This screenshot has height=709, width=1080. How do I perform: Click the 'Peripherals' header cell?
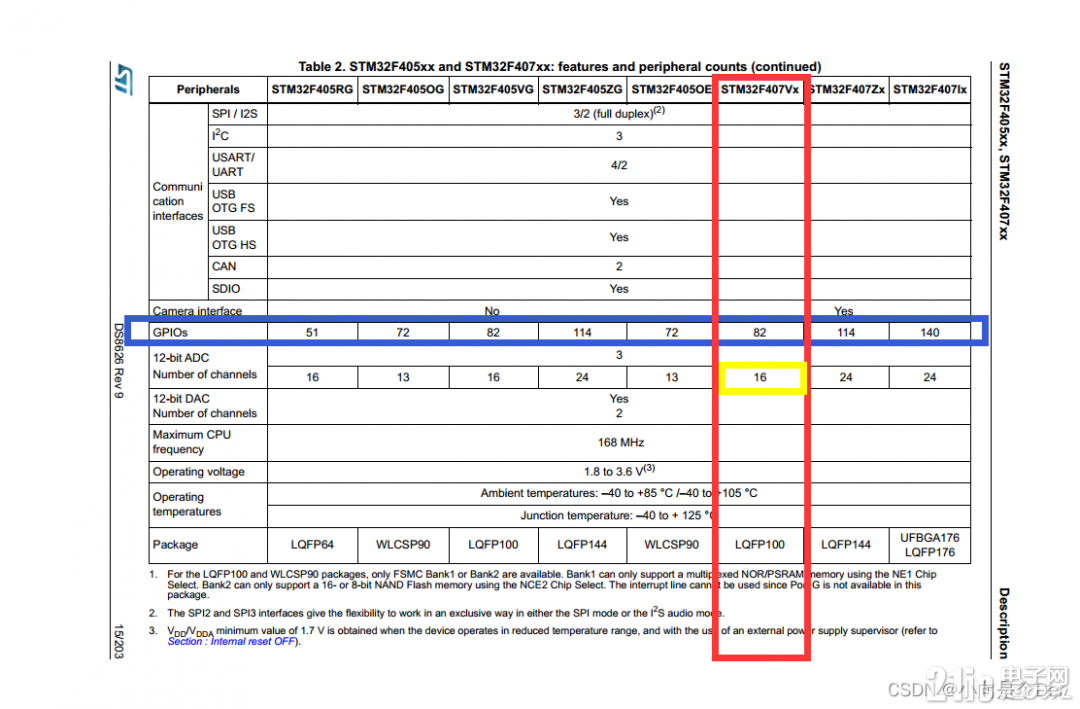(208, 90)
